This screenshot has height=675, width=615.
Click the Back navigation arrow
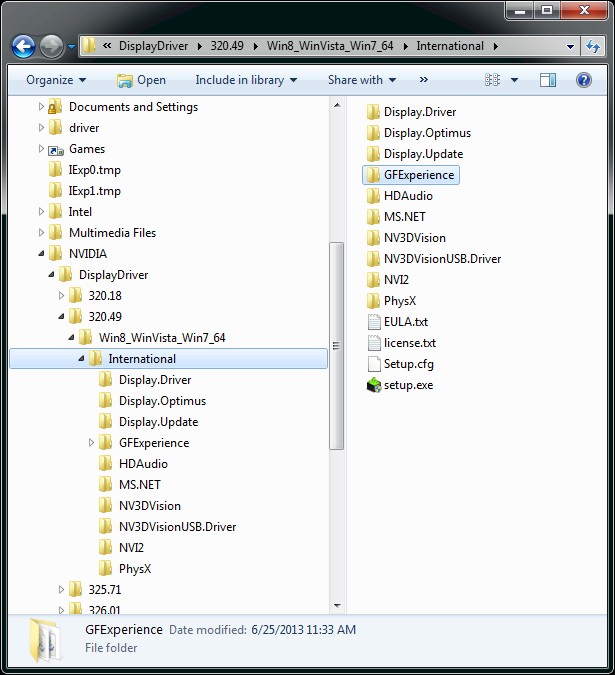pos(23,46)
